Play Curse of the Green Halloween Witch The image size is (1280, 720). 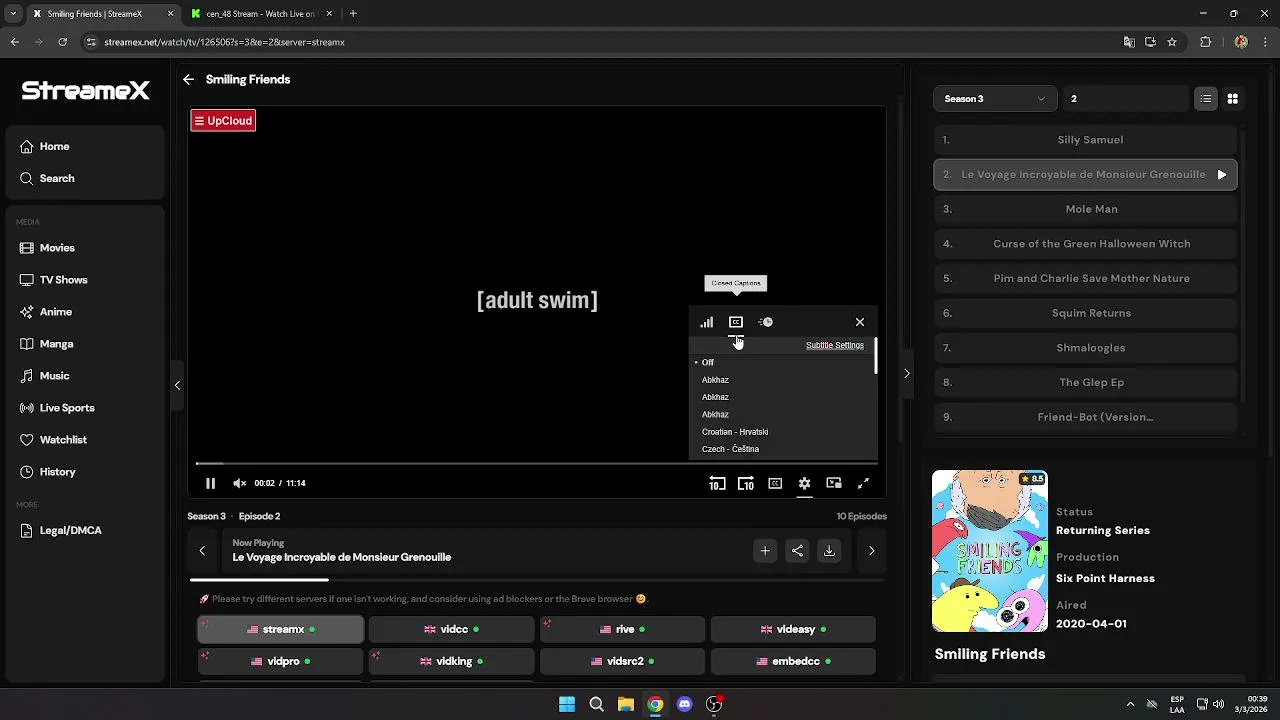click(x=1085, y=244)
